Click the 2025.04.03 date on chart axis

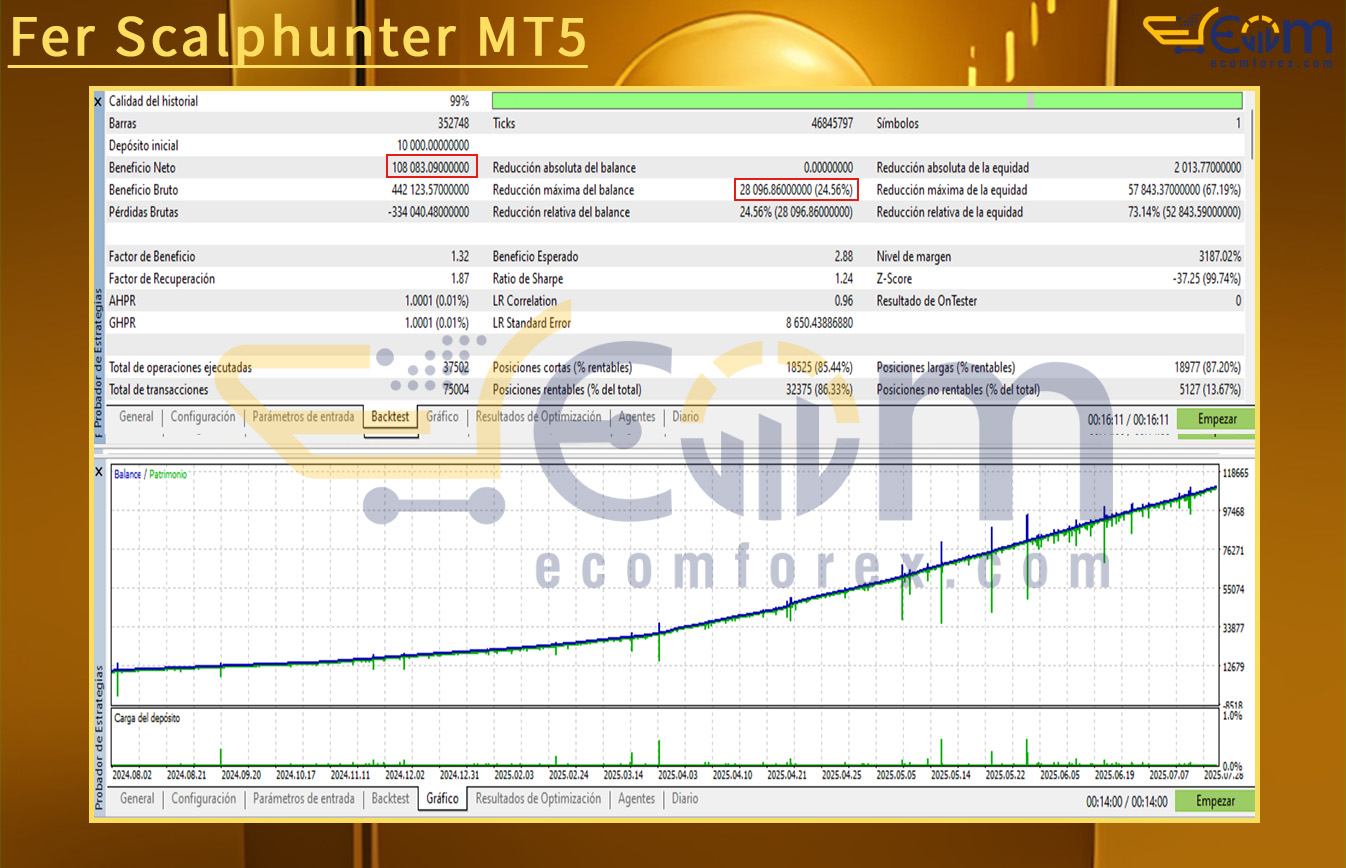point(679,775)
